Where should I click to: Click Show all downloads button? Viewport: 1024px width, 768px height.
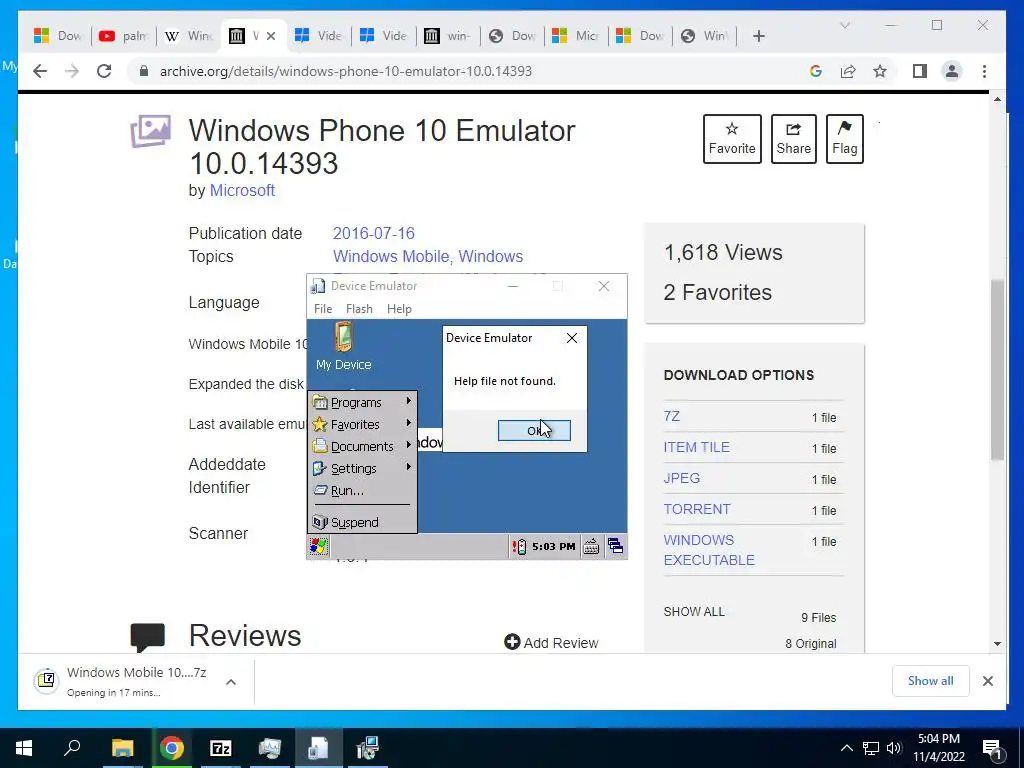931,681
